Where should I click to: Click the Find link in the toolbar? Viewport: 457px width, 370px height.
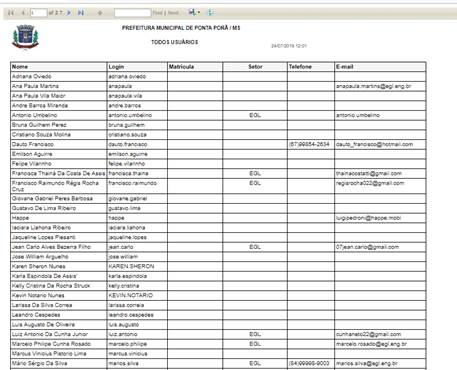pos(157,13)
